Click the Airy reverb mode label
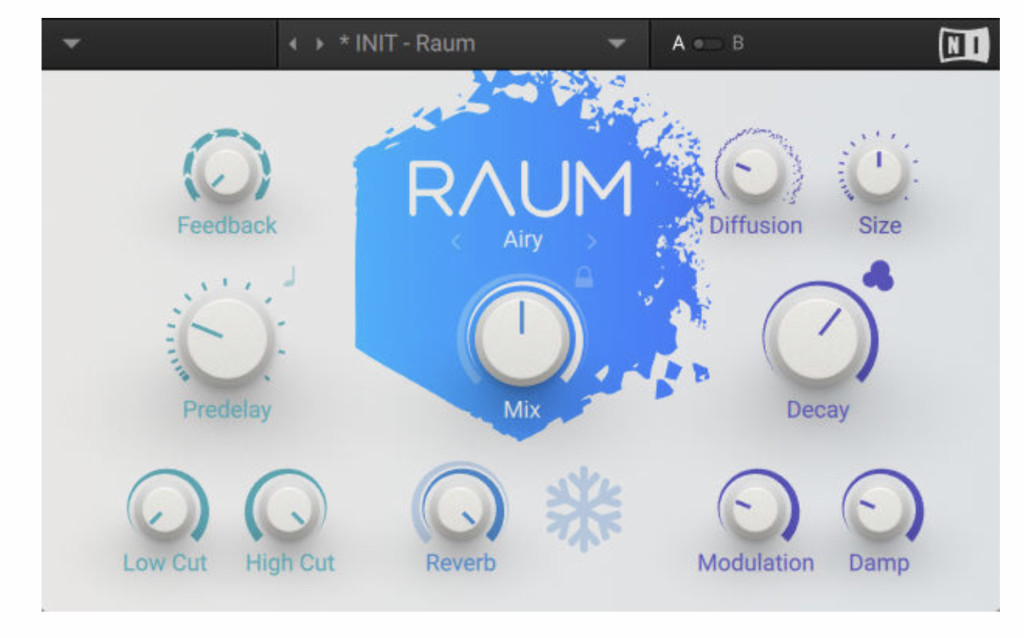 coord(522,241)
